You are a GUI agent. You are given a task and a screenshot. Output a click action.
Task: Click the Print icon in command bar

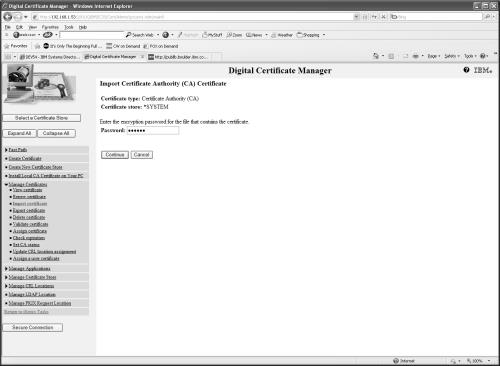pyautogui.click(x=415, y=56)
